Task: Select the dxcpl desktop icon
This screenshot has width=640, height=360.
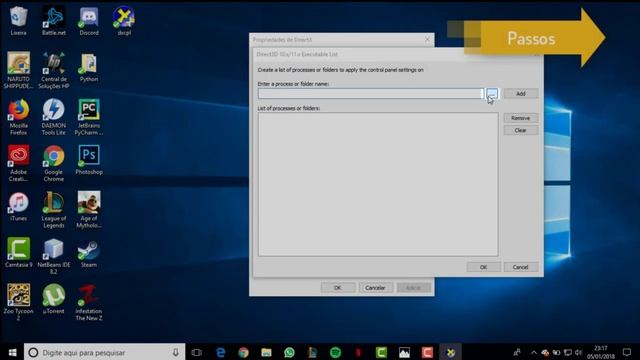Action: [x=124, y=21]
